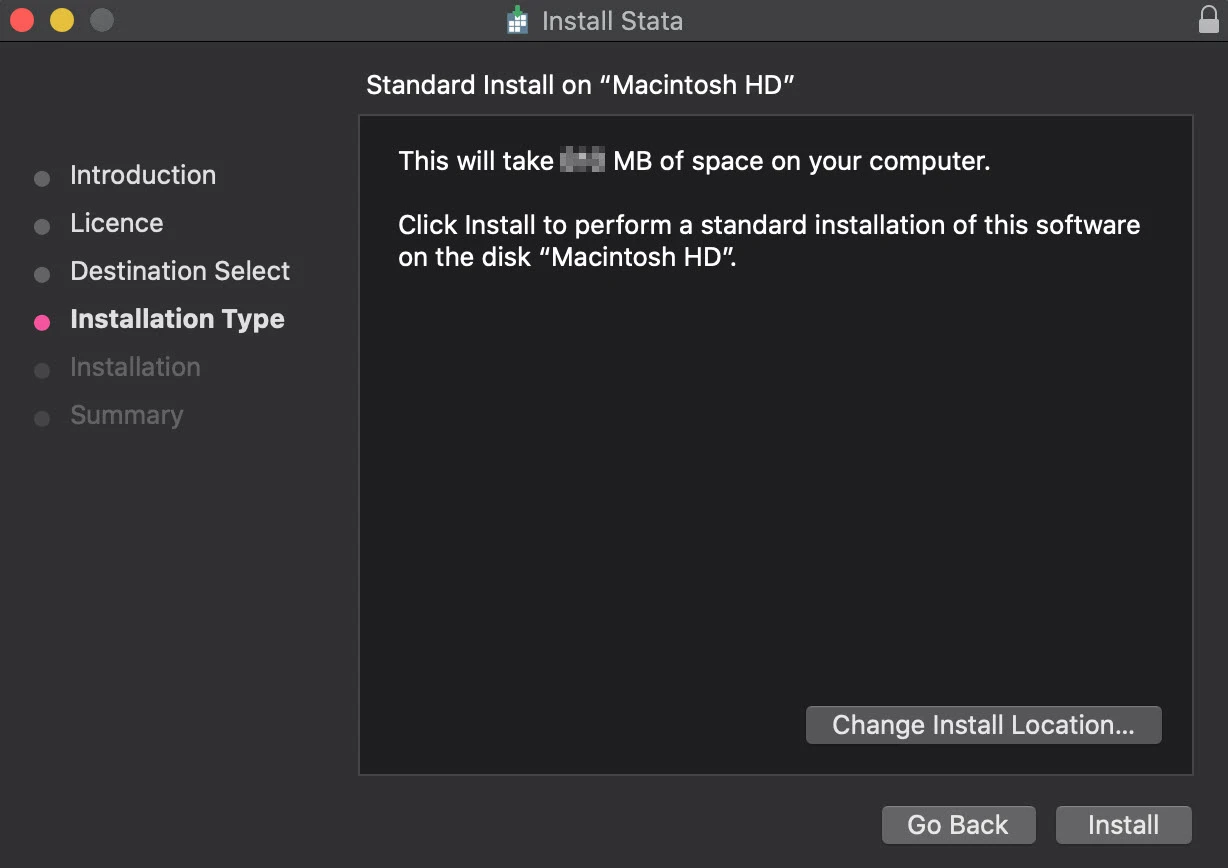Click the Install Stata window title
This screenshot has height=868, width=1228.
(611, 20)
